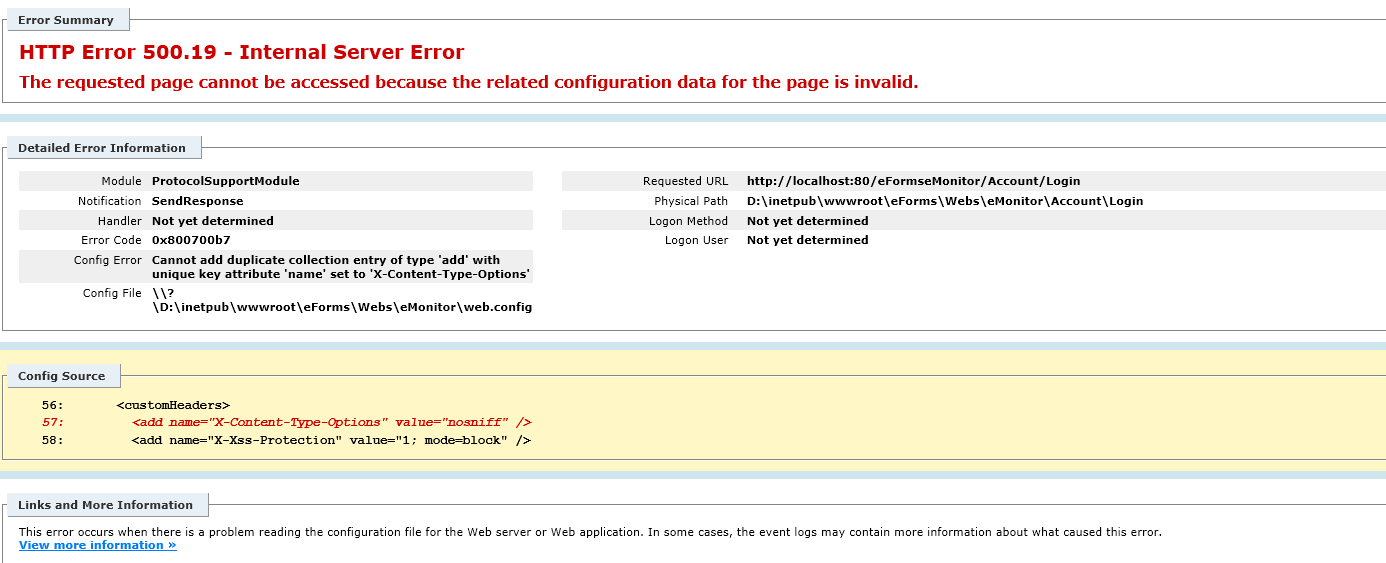Viewport: 1386px width, 563px height.
Task: Open the "View more information" link
Action: [x=97, y=546]
